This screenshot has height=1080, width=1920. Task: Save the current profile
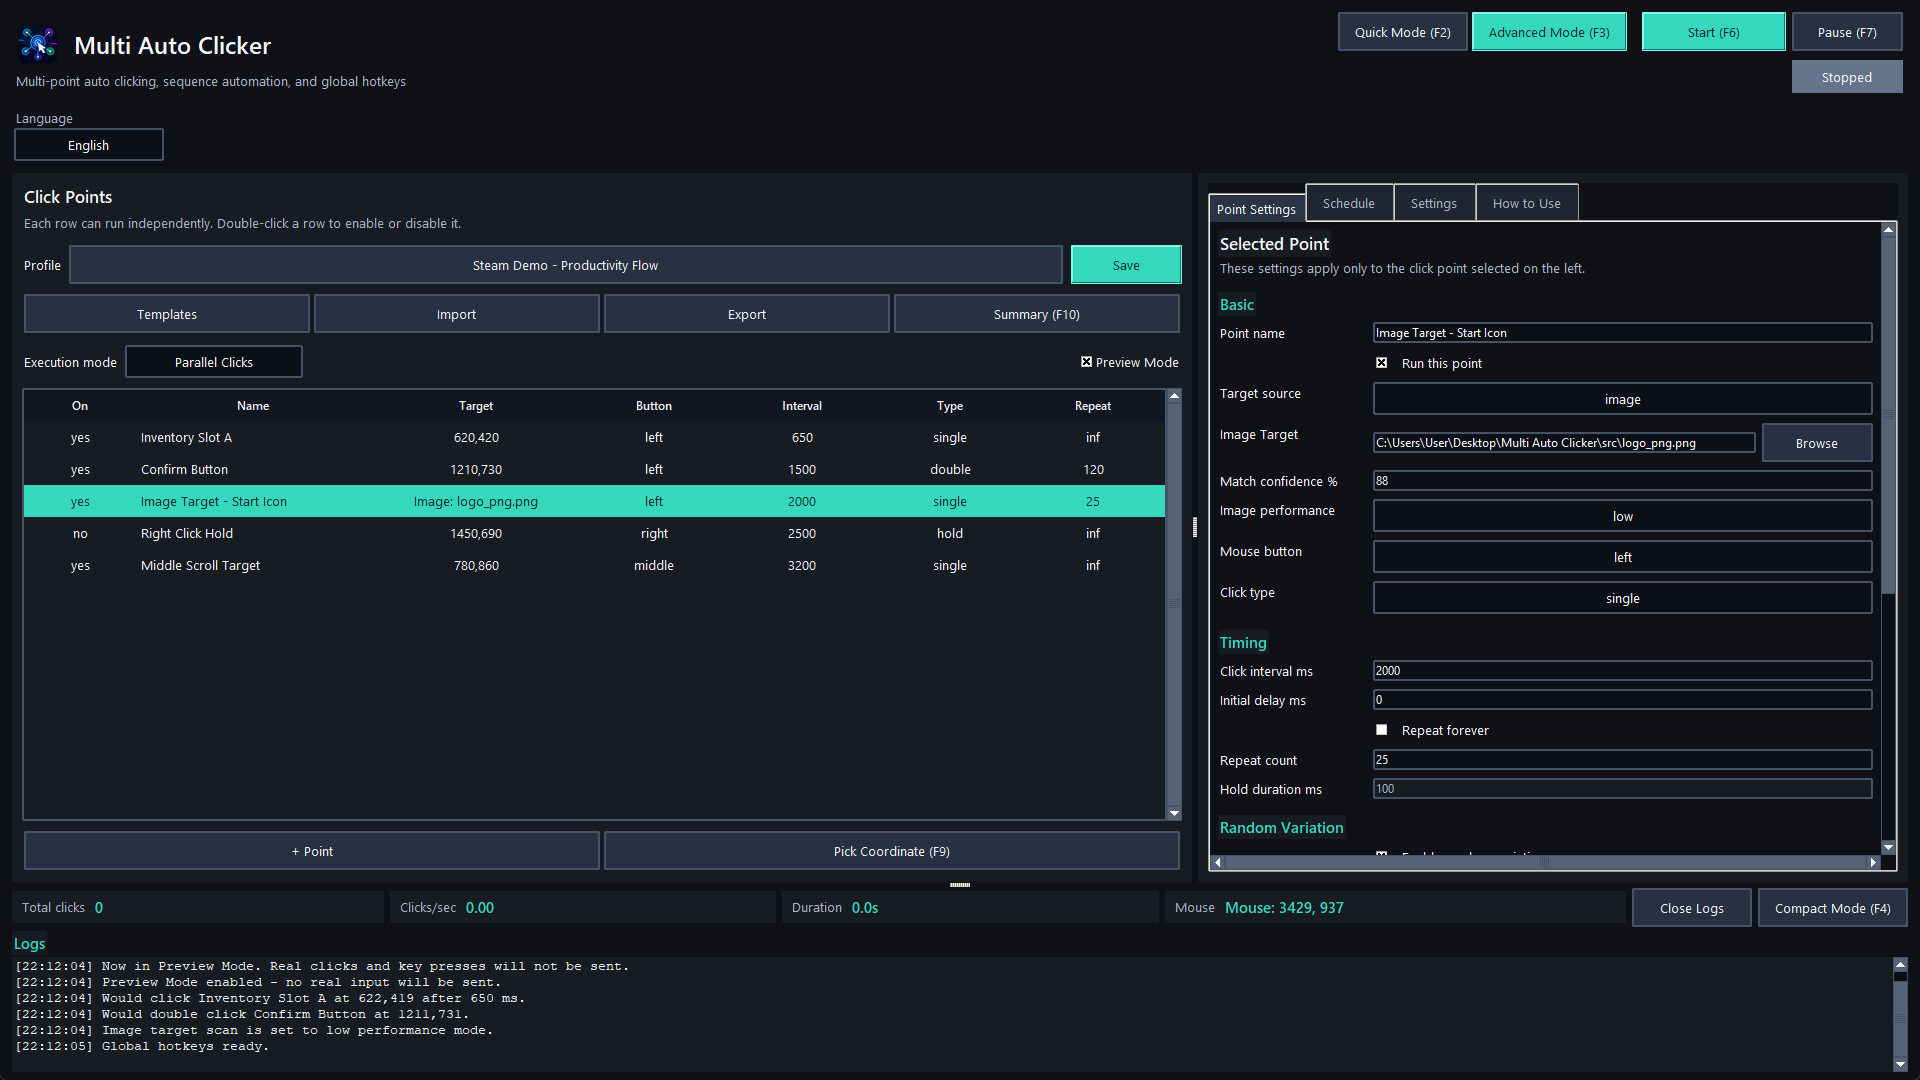tap(1126, 265)
